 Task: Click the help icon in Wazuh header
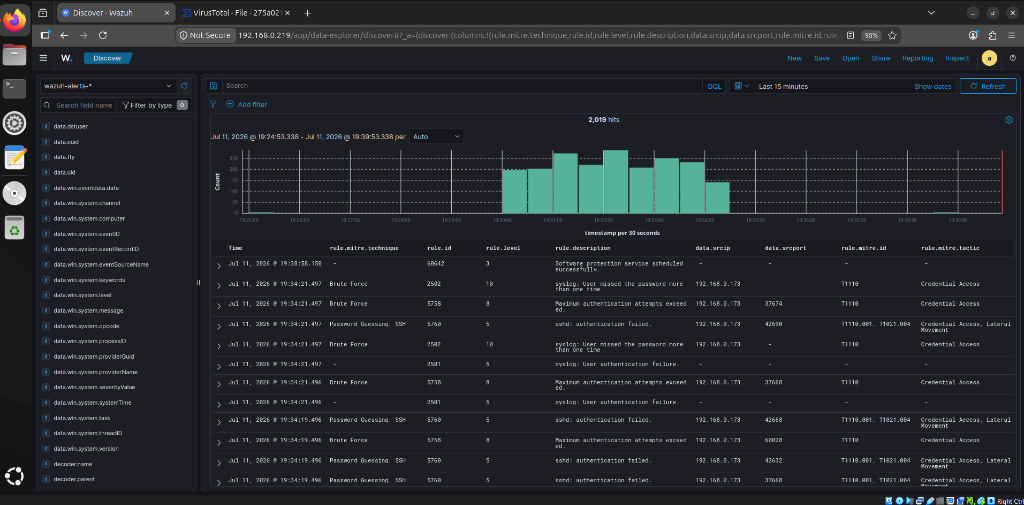click(1013, 58)
